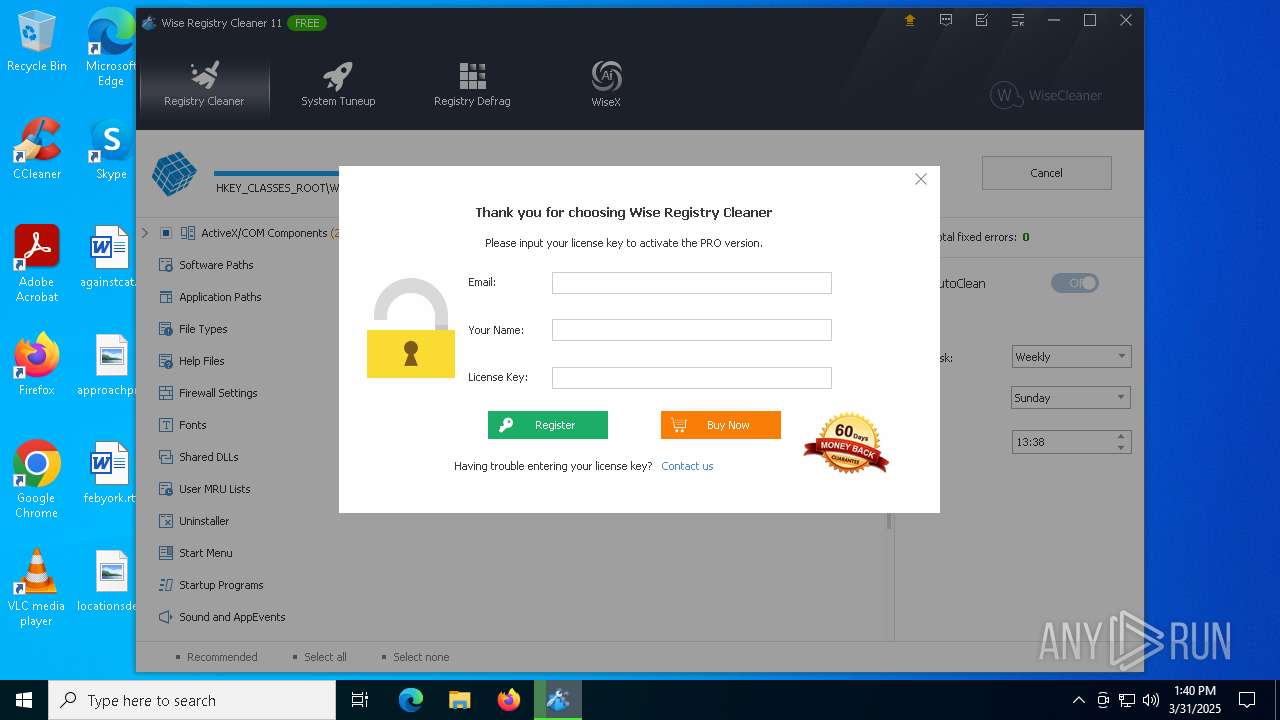The image size is (1280, 720).
Task: Open the Registry Defrag tab
Action: click(472, 84)
